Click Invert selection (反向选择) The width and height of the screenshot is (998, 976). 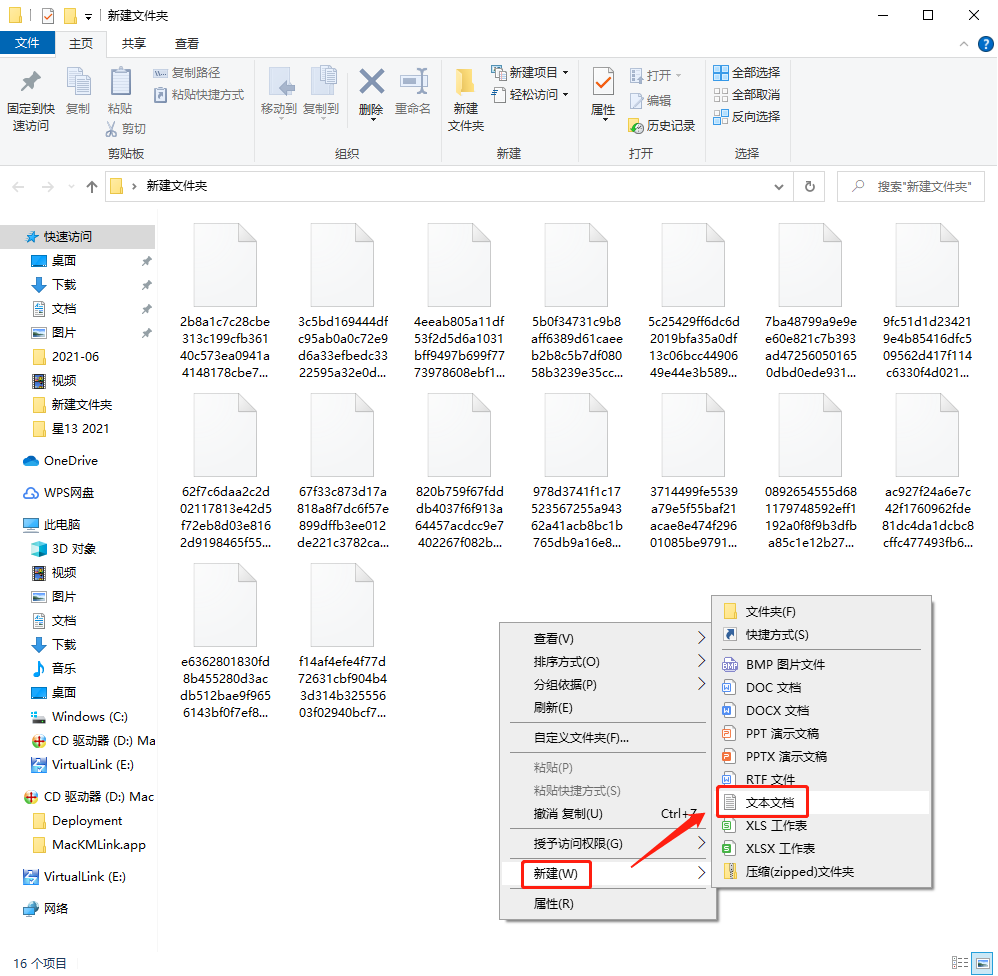click(747, 117)
